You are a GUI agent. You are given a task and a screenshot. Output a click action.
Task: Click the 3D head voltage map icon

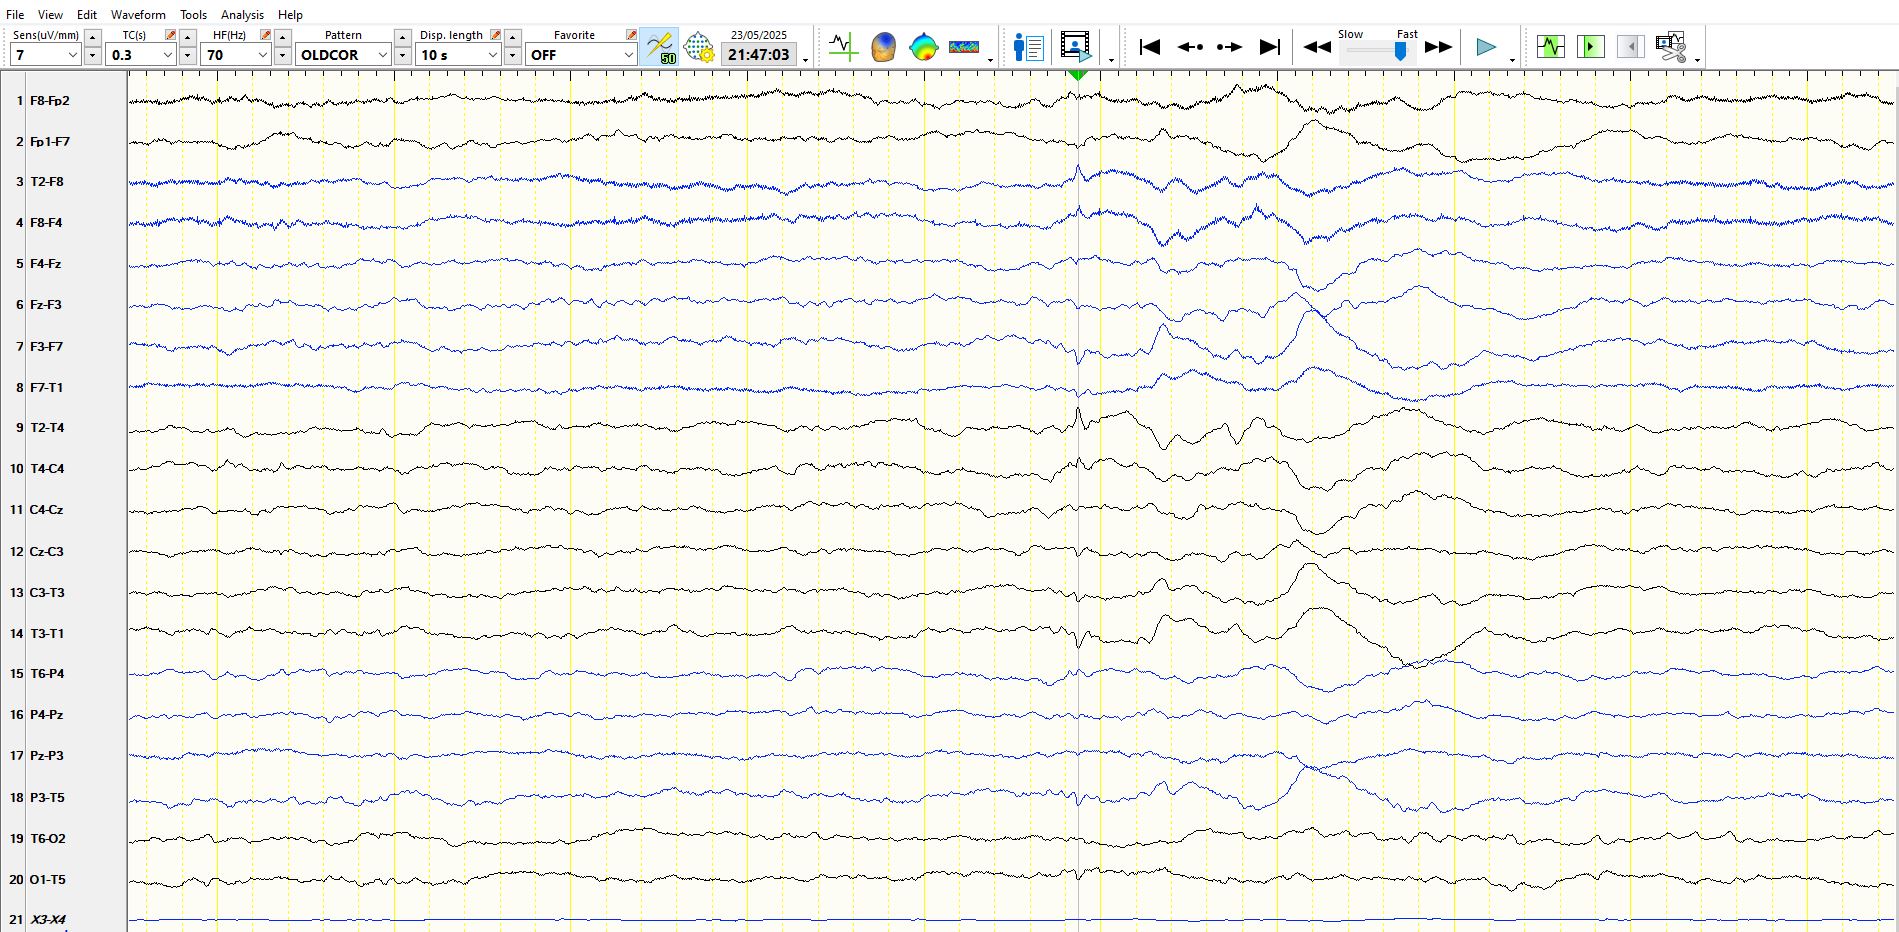pos(883,47)
